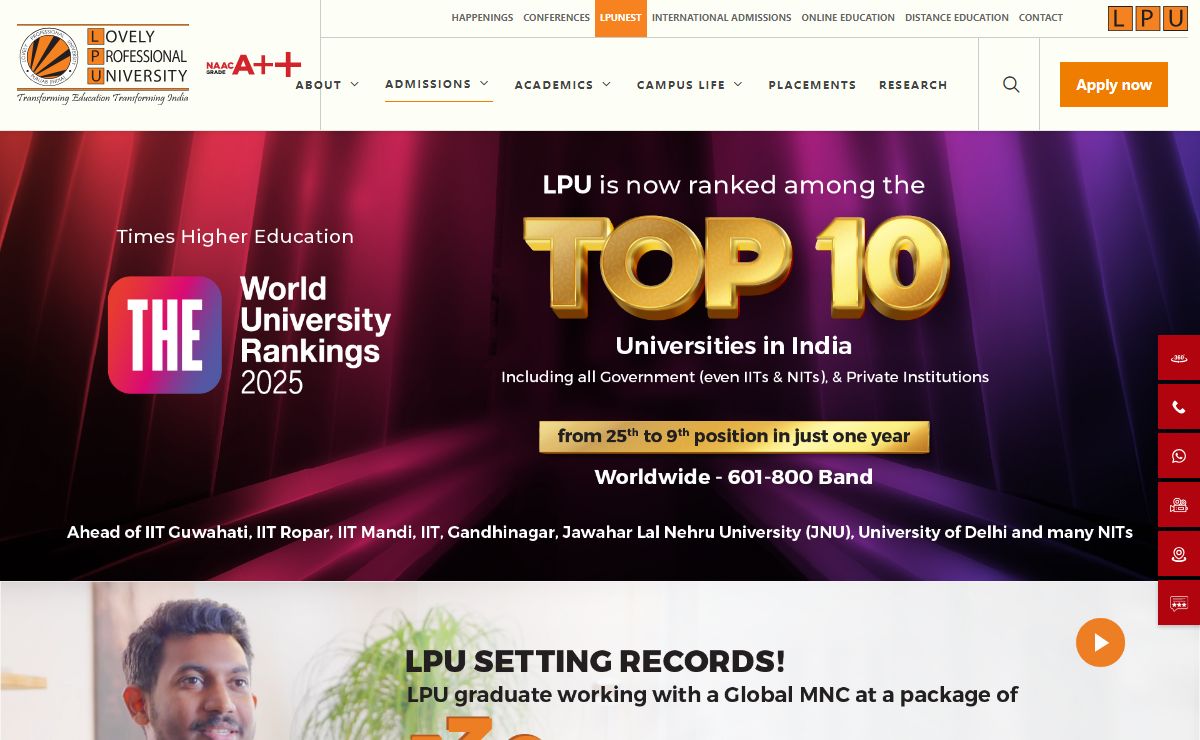Click the 'Times Higher Education' text

235,237
